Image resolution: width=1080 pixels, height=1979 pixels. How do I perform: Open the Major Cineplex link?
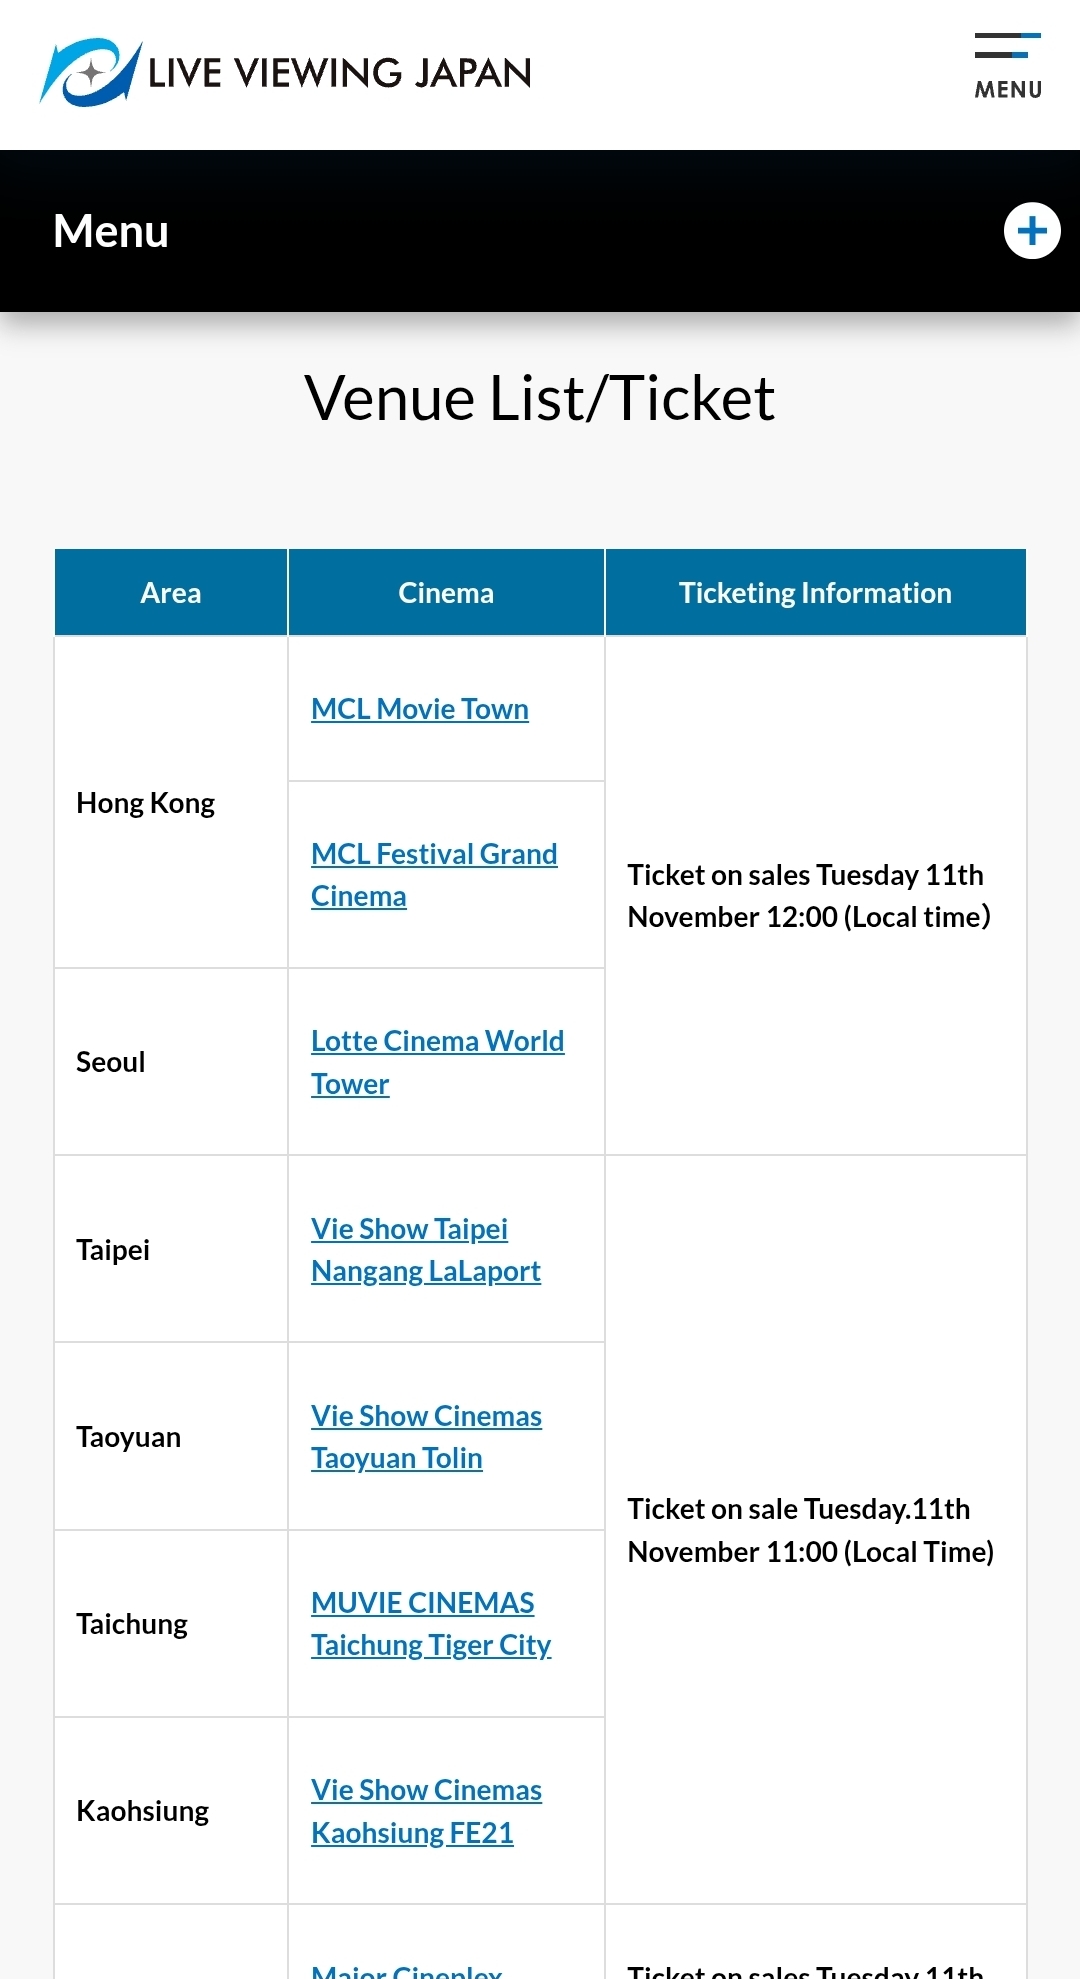pos(406,1970)
